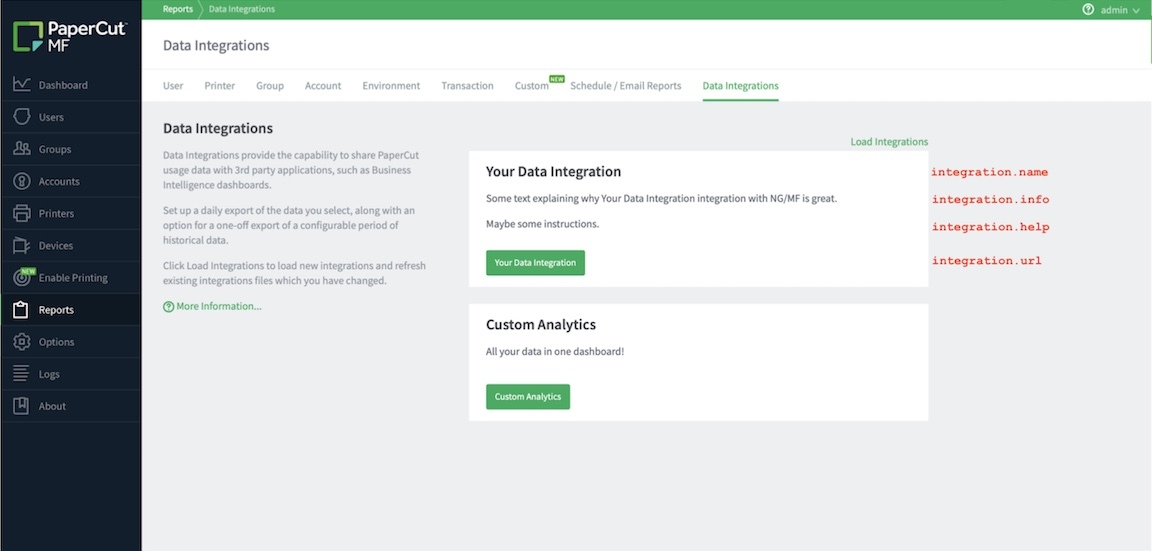Open the Environment reports tab
The height and width of the screenshot is (551, 1152).
[x=391, y=86]
